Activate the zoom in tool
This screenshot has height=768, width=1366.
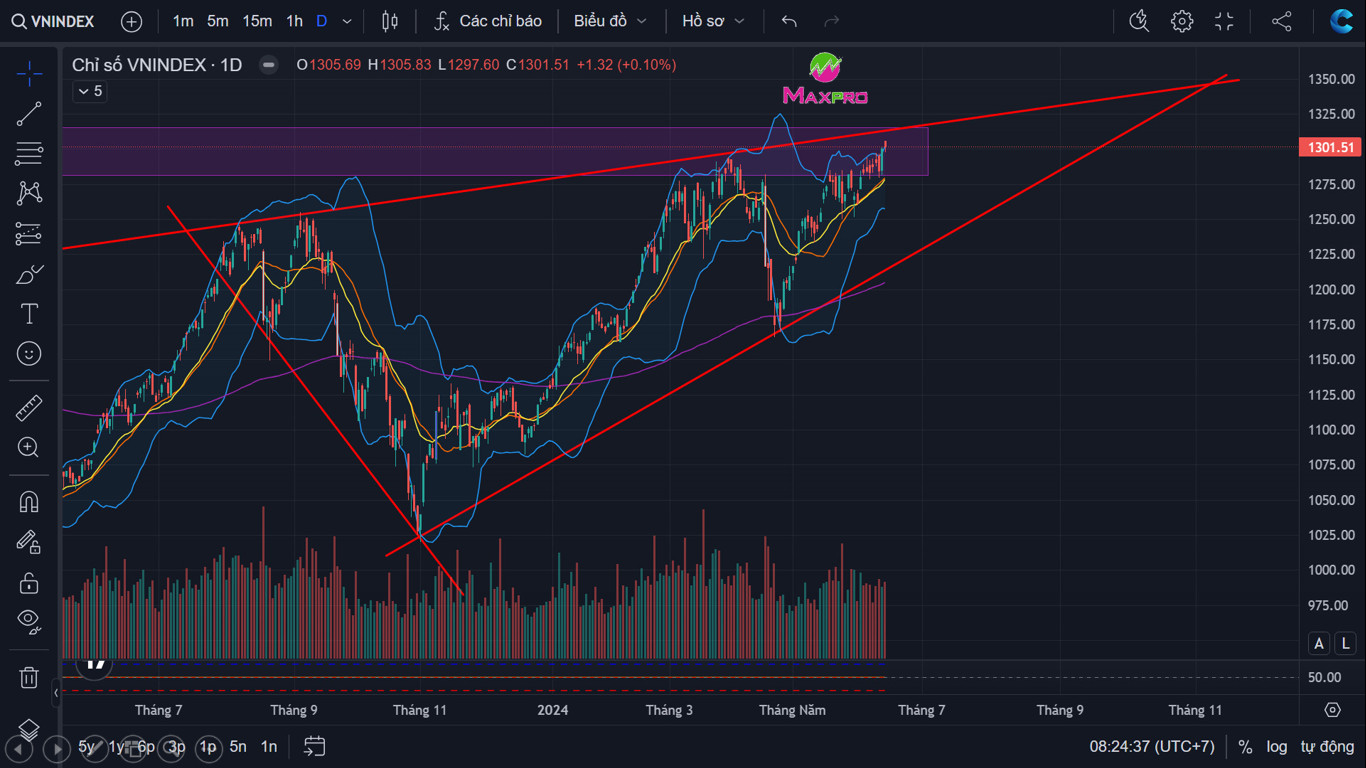click(x=29, y=448)
